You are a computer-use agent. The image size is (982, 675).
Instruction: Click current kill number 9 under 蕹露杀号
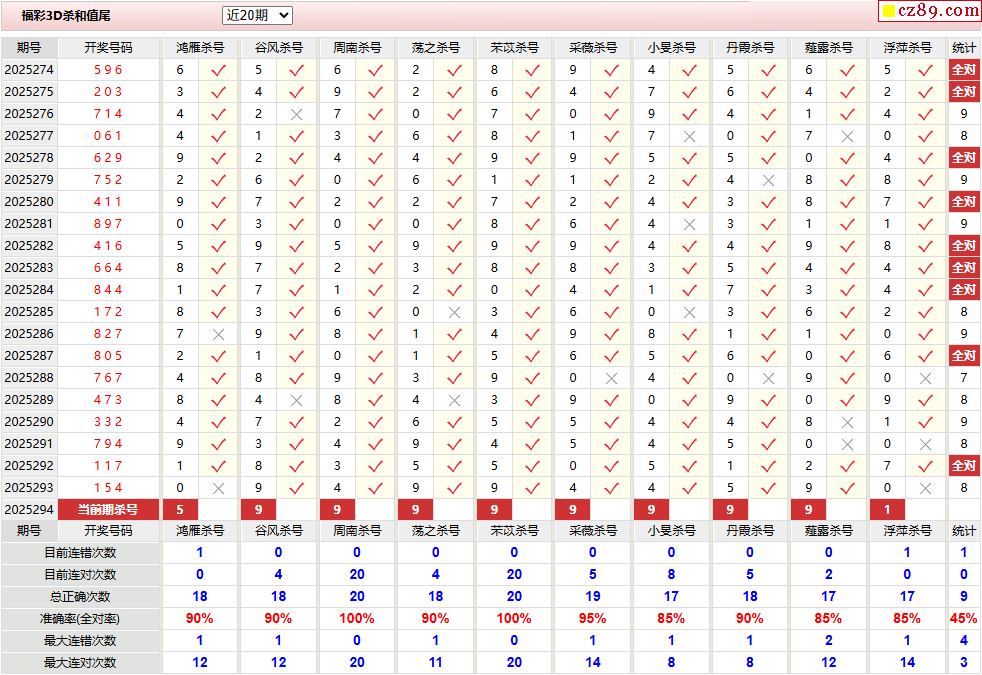pyautogui.click(x=809, y=510)
